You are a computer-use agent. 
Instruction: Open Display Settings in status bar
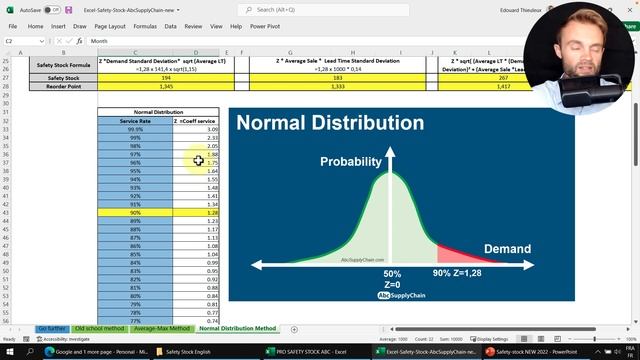tap(489, 339)
